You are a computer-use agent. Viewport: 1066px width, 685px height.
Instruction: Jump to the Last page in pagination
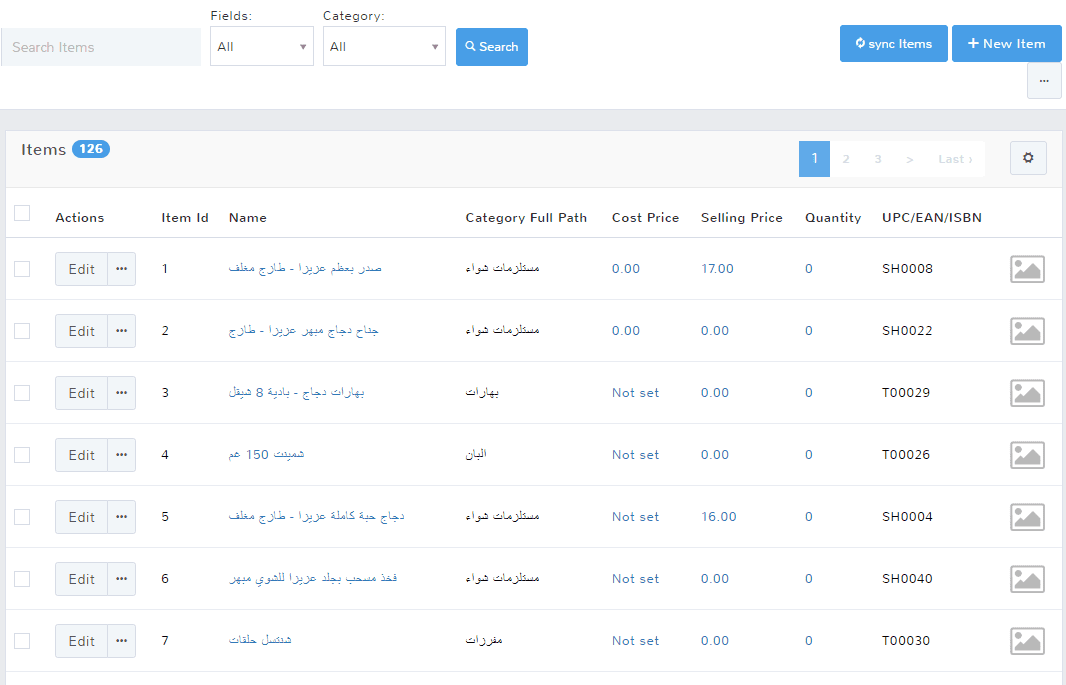pos(954,159)
